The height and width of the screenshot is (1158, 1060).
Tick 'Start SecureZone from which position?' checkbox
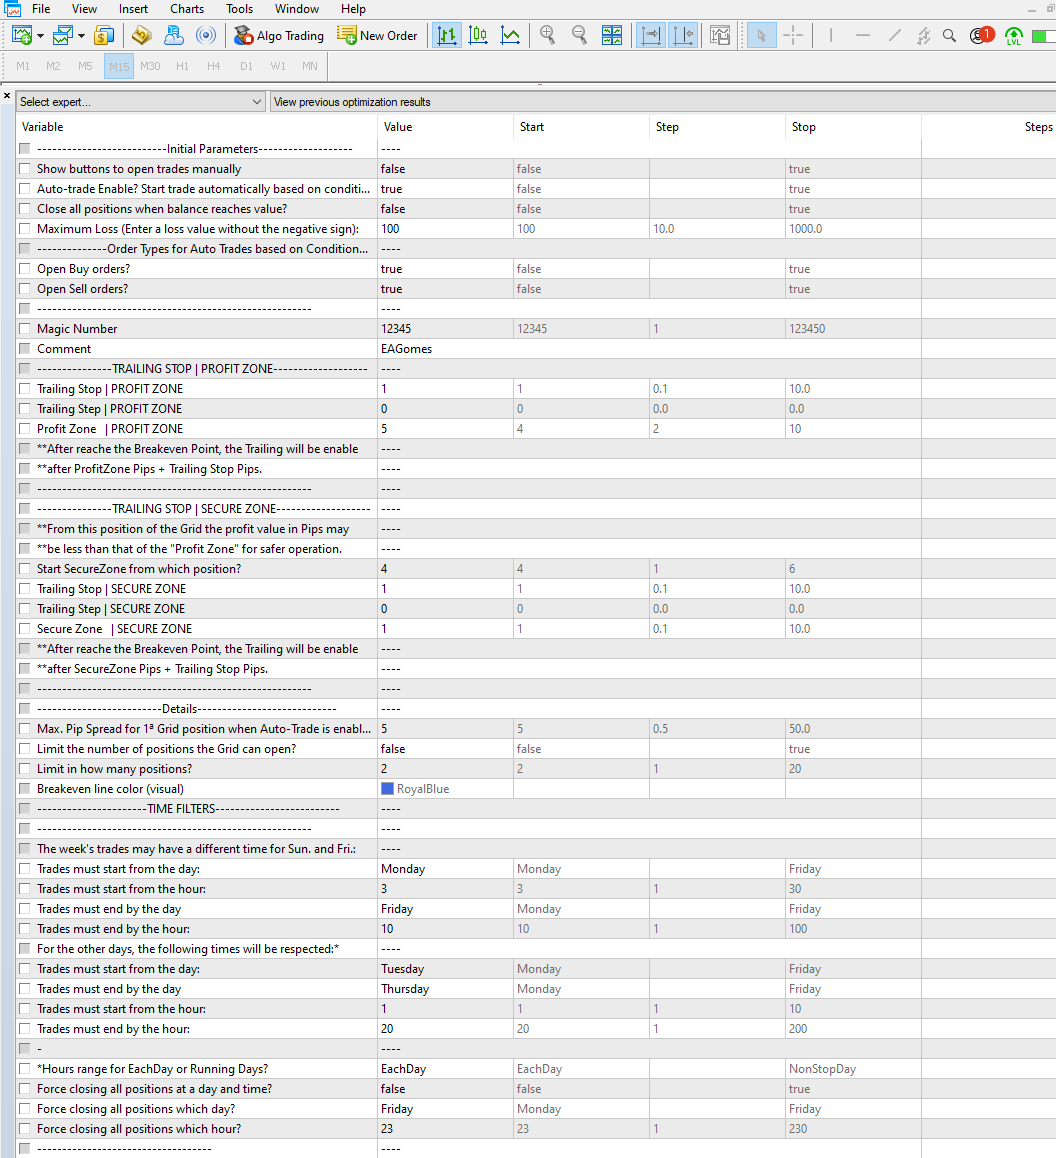pos(25,569)
